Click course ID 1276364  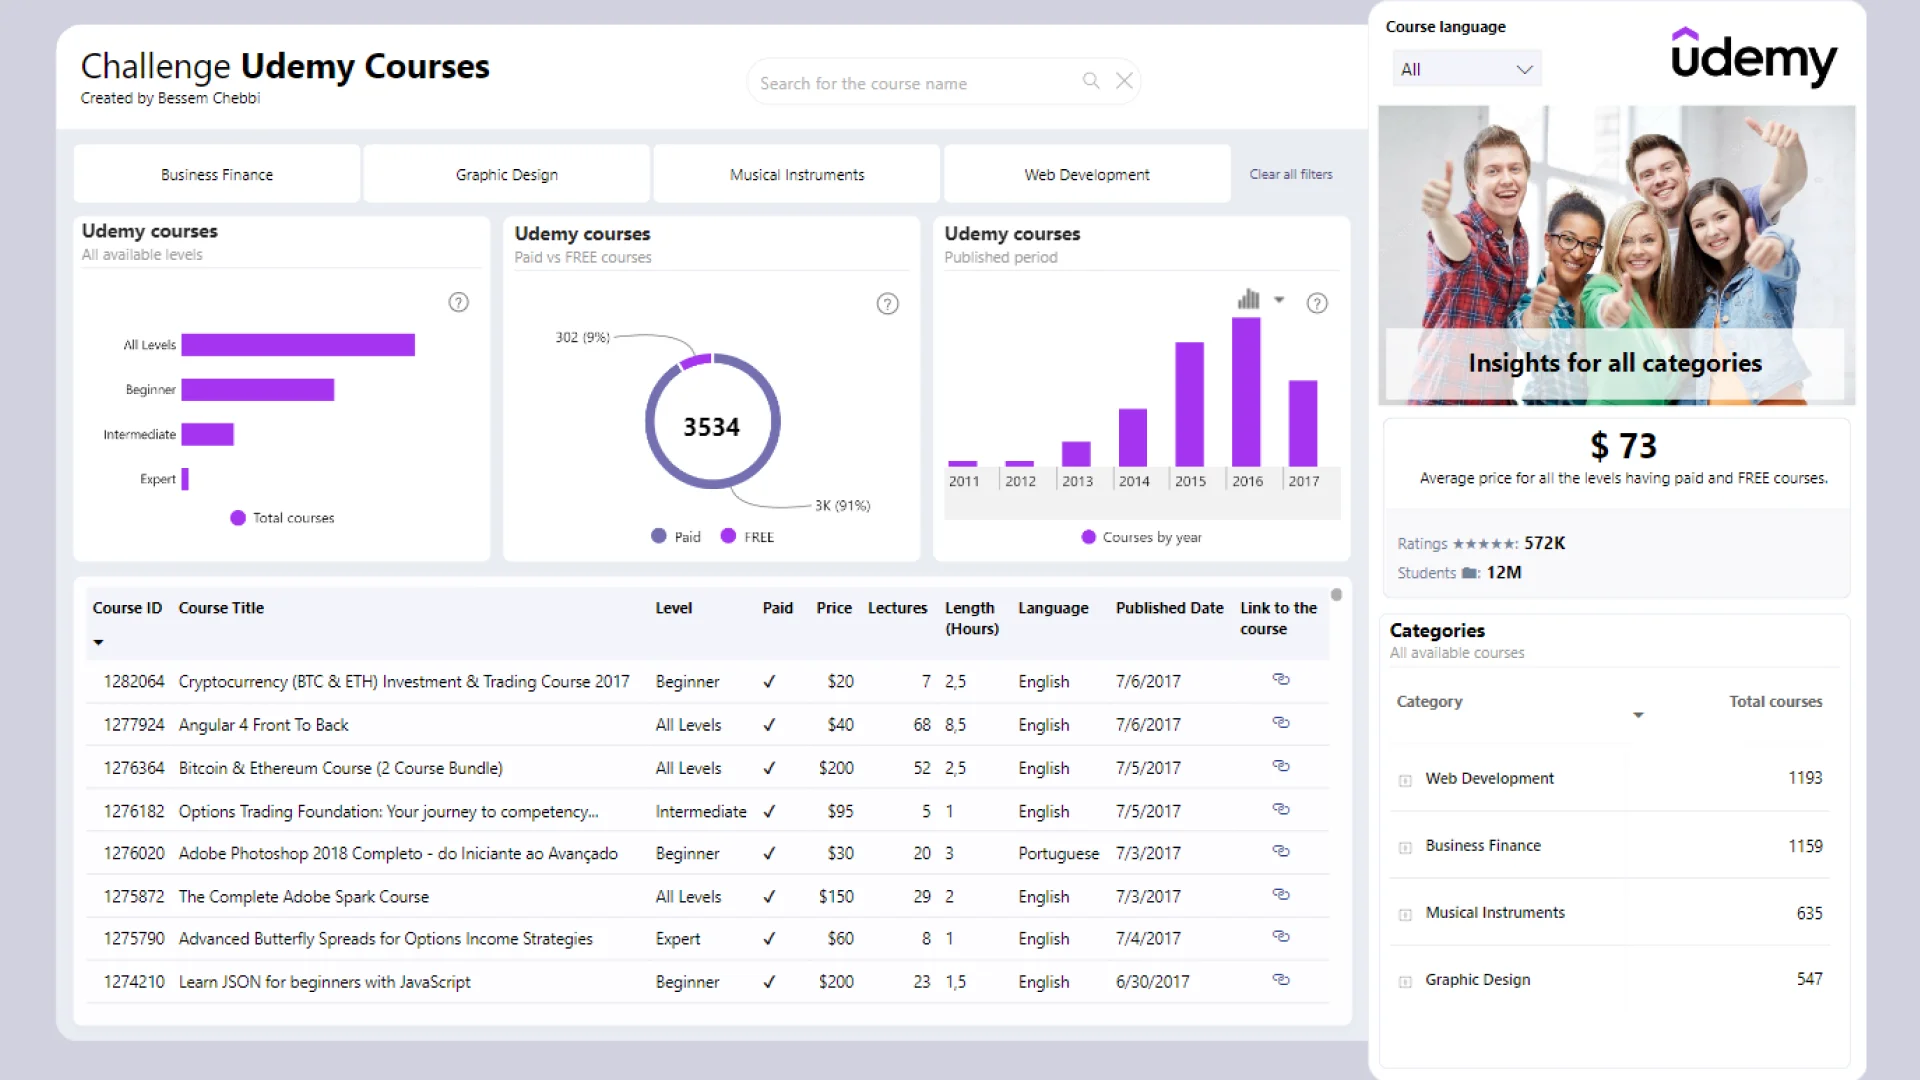pyautogui.click(x=134, y=768)
